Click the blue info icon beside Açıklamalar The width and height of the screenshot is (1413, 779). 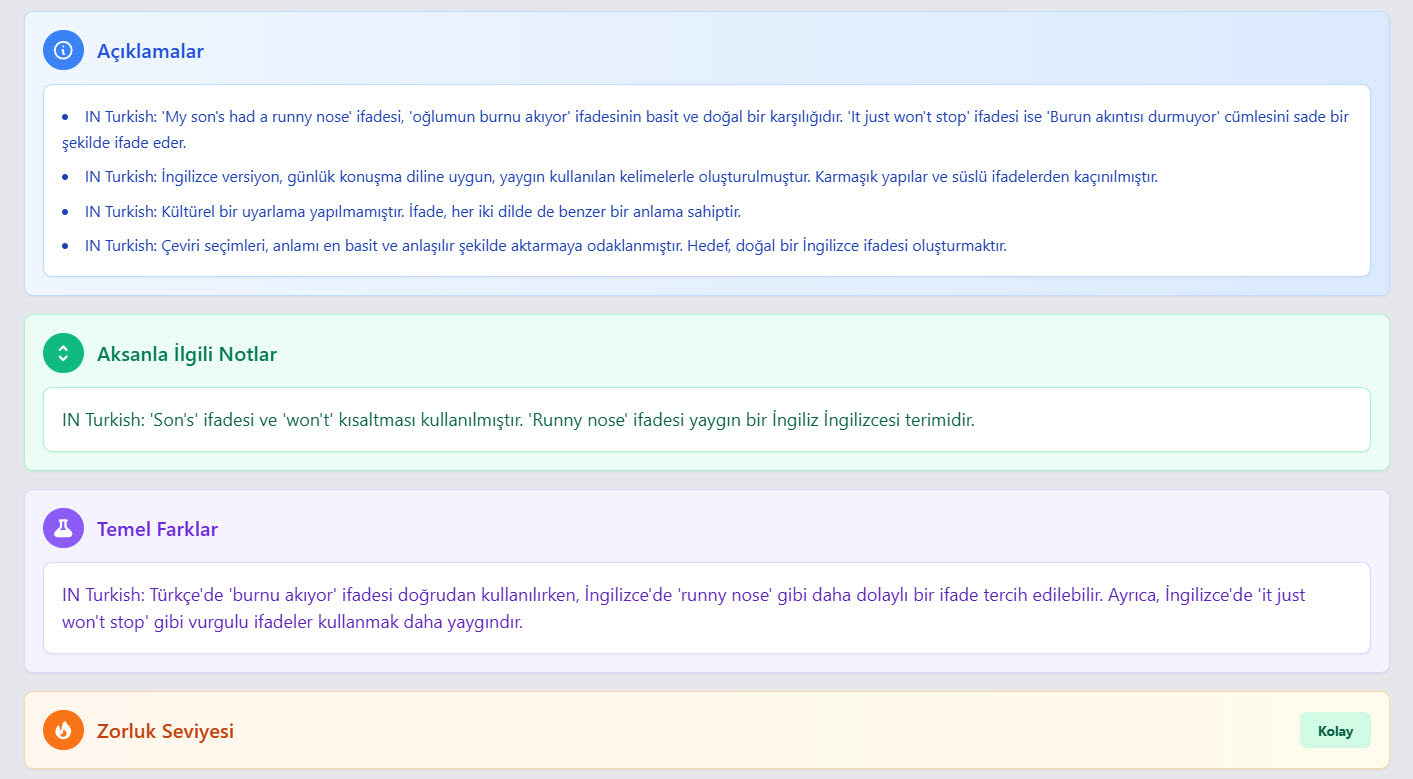coord(63,49)
